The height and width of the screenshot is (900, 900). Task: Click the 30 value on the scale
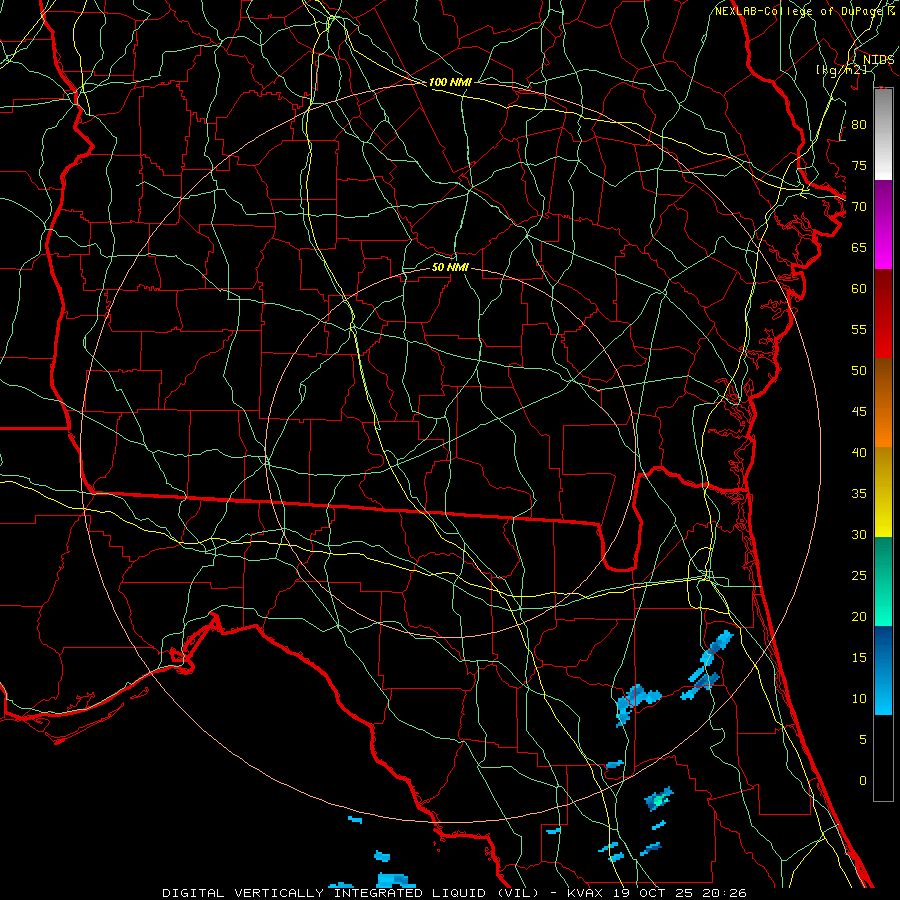[x=859, y=534]
